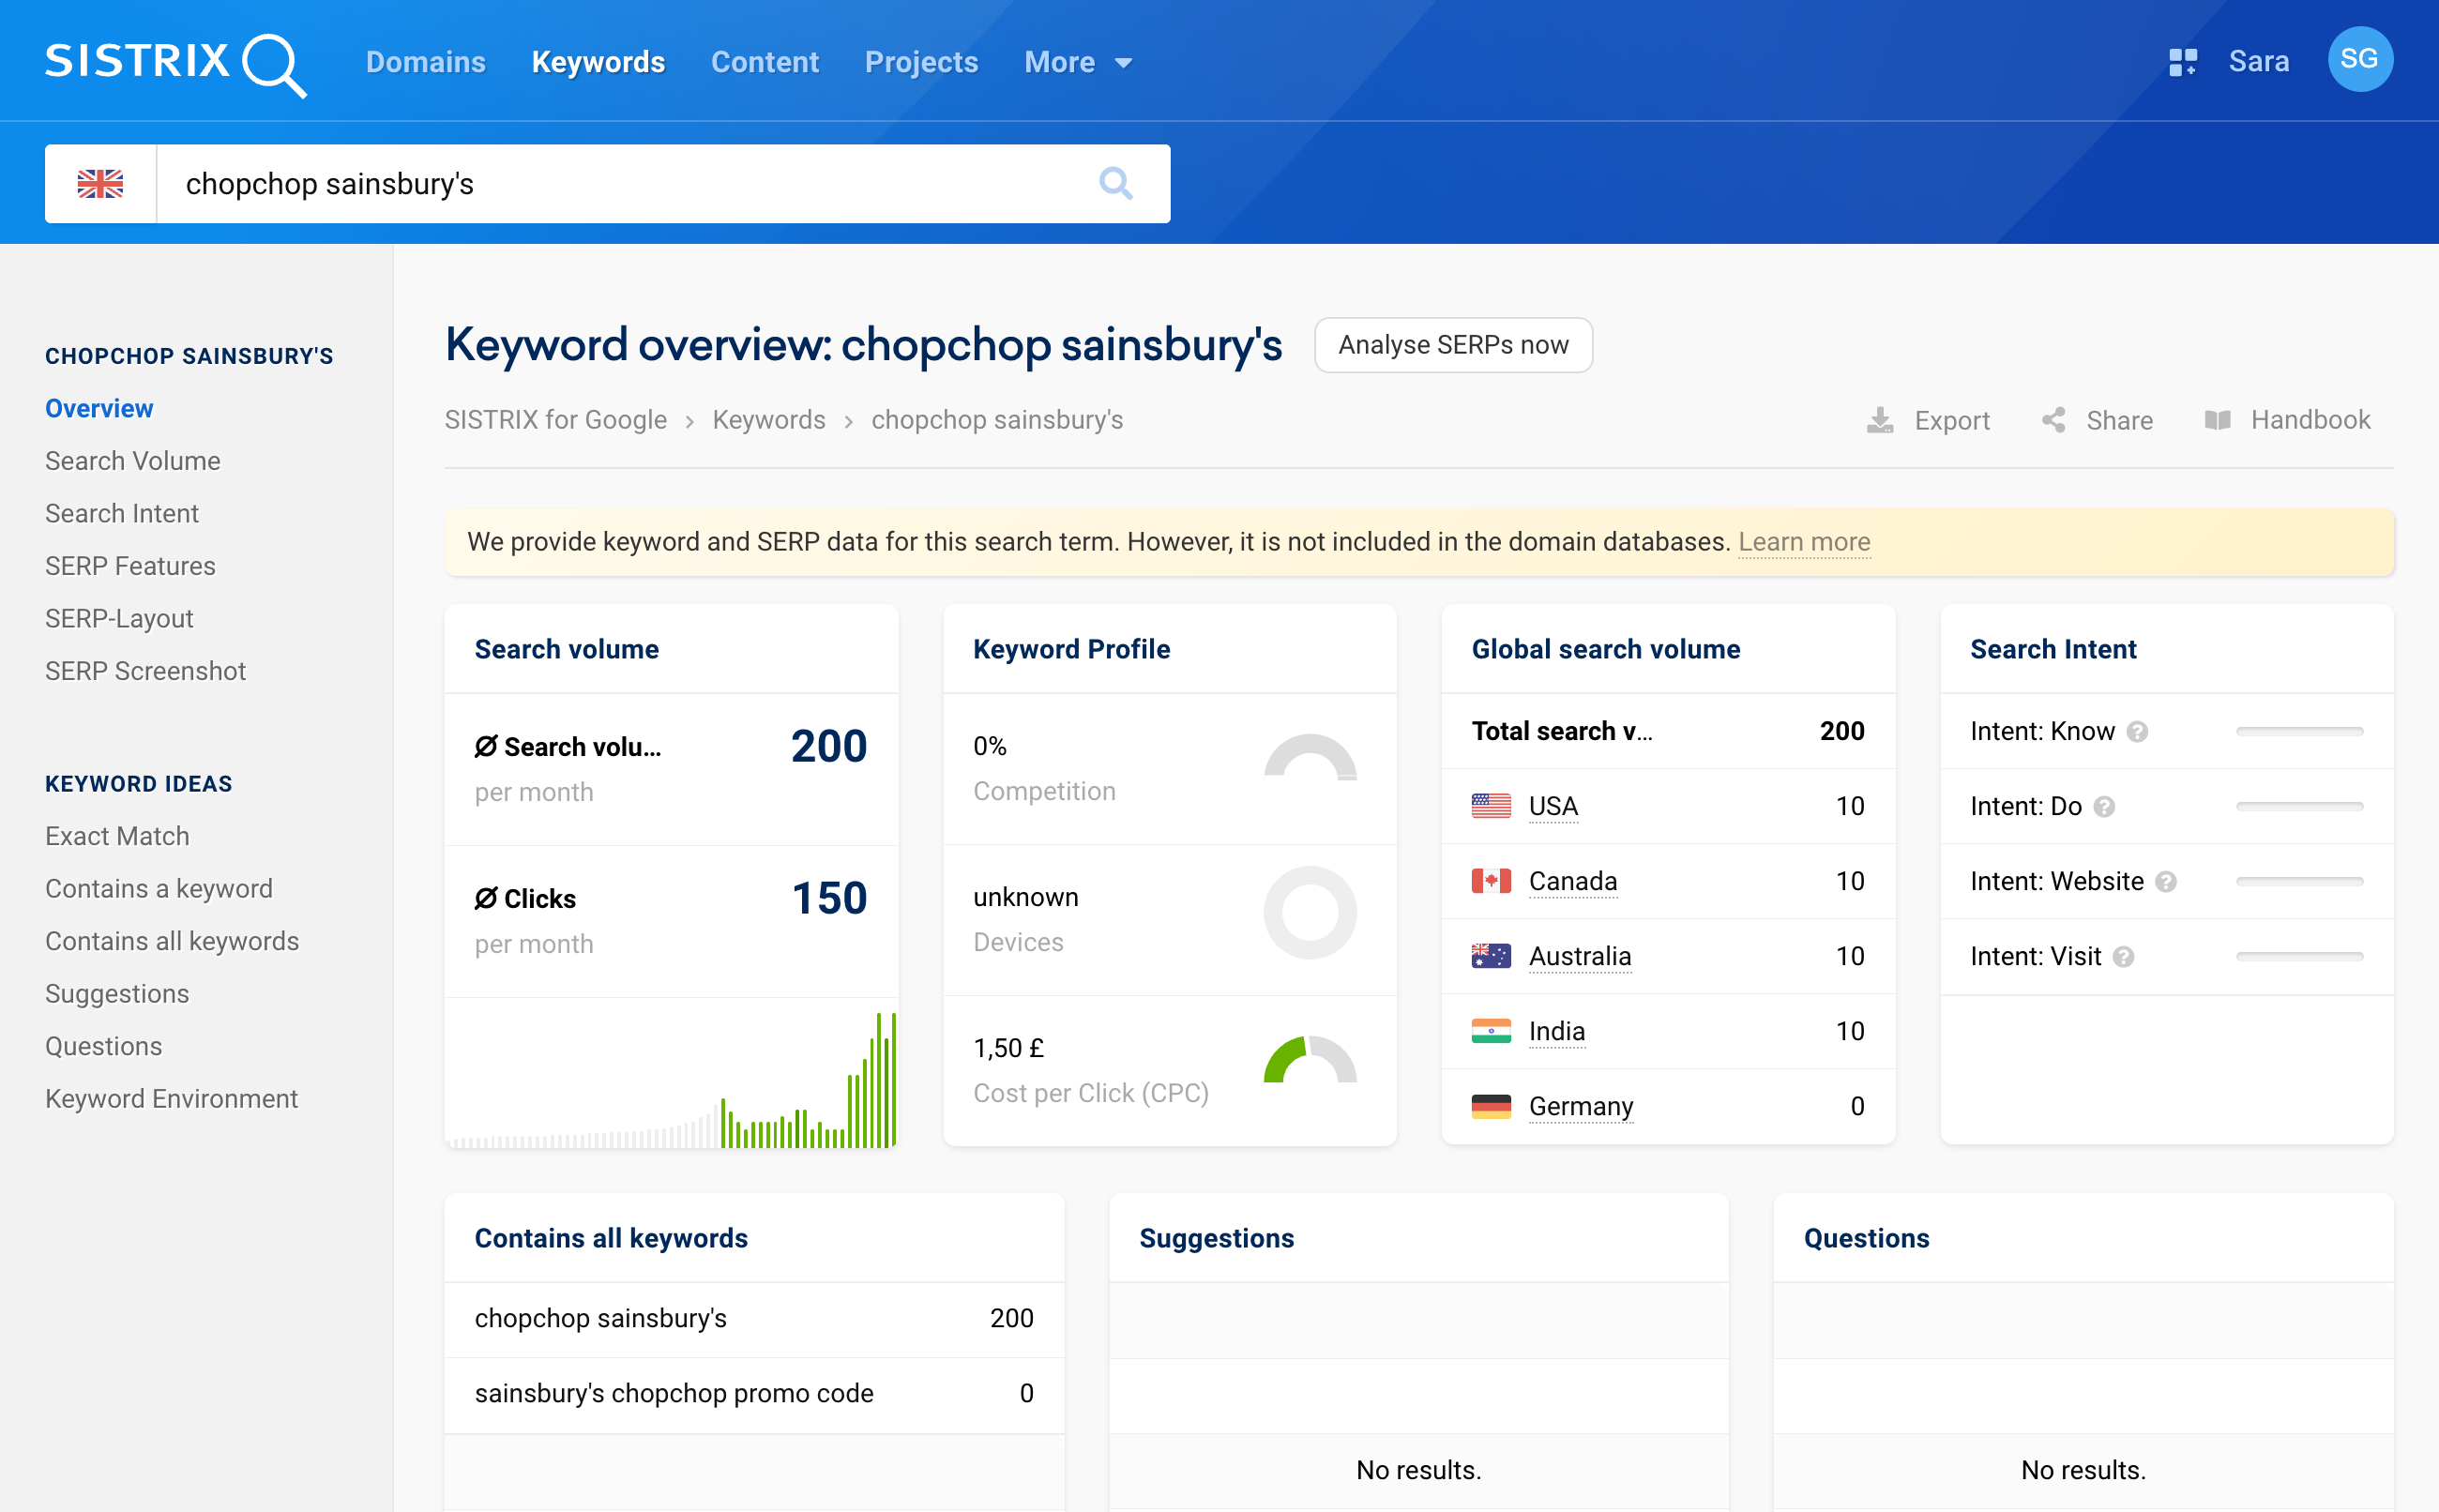Open Questions in the sidebar
This screenshot has height=1512, width=2439.
(x=103, y=1046)
